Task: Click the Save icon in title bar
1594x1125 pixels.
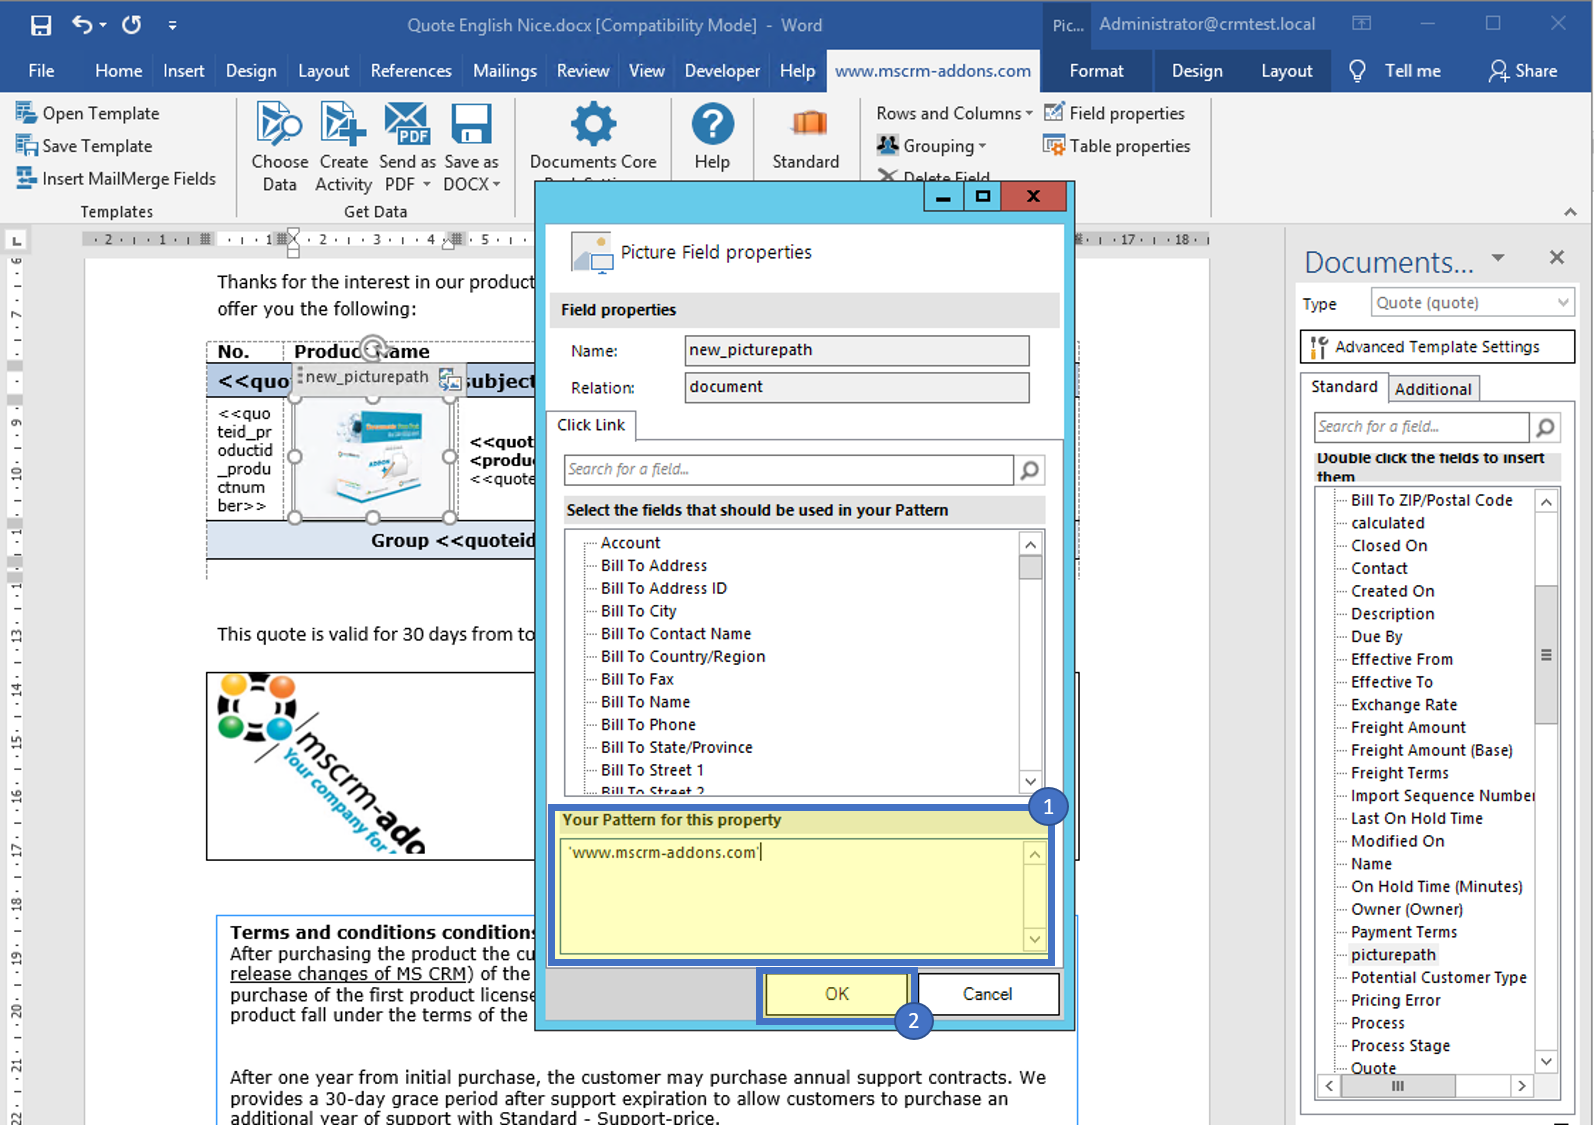Action: tap(40, 25)
